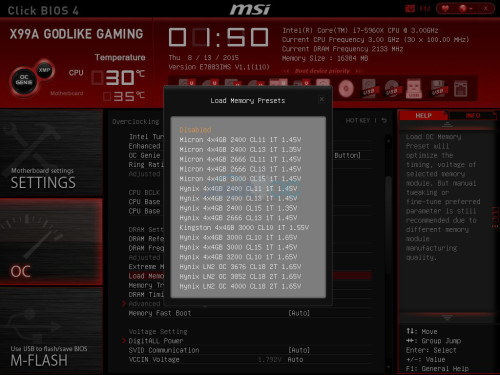Image resolution: width=500 pixels, height=375 pixels.
Task: Choose Micron 4x4GB 2400 CL13 1T 1.35V preset
Action: coord(240,150)
